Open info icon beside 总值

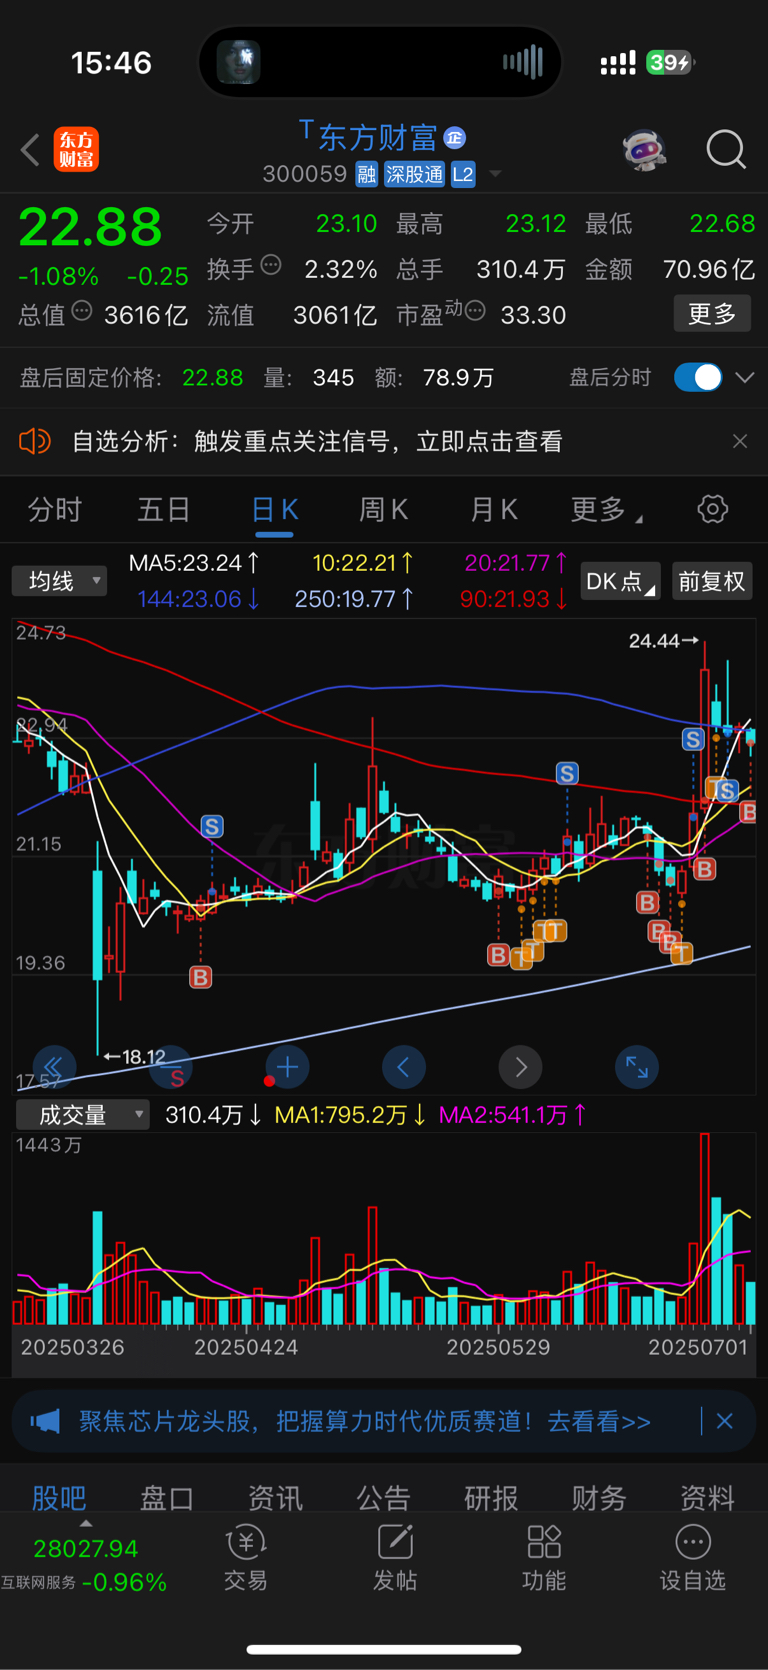pos(82,311)
